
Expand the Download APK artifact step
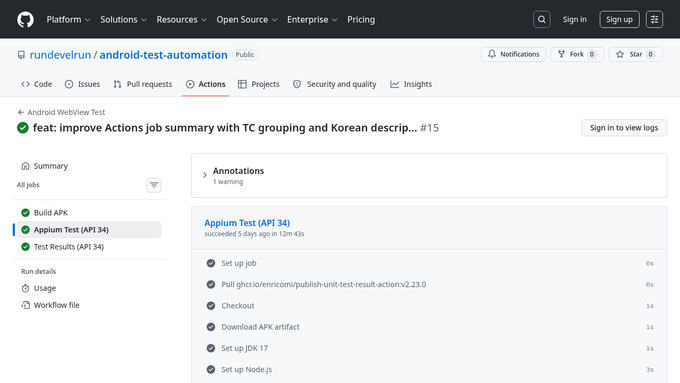(x=429, y=327)
